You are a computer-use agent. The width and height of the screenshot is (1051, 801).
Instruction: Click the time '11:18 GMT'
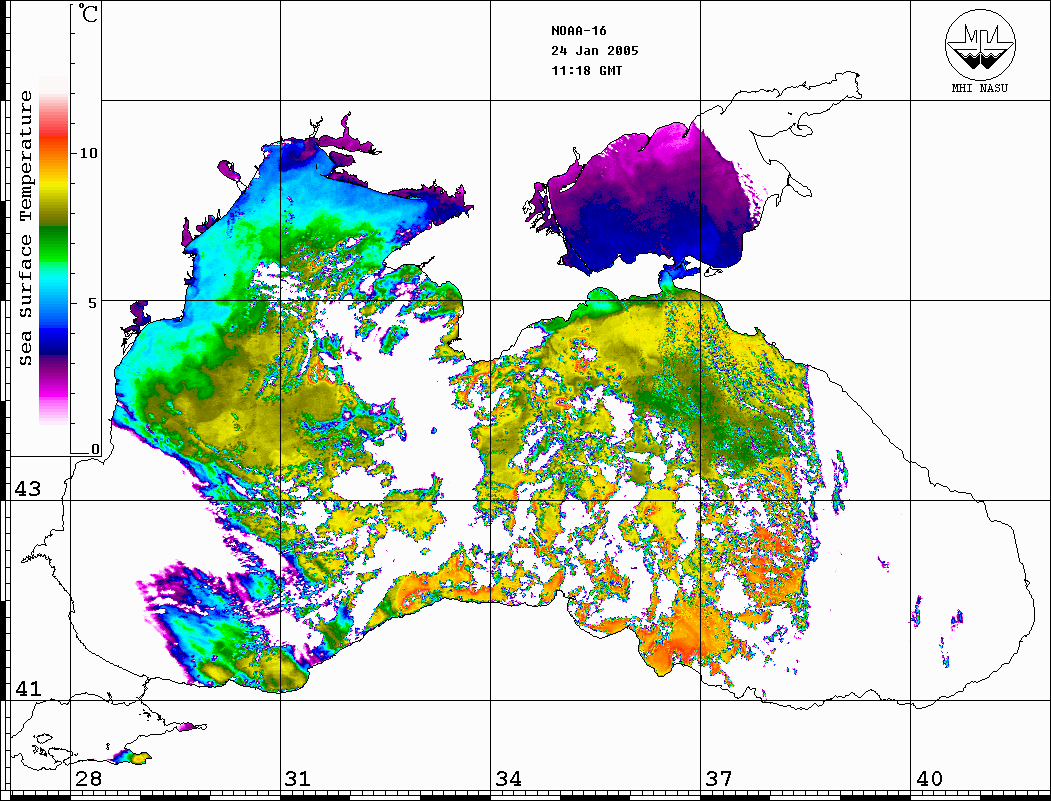586,70
